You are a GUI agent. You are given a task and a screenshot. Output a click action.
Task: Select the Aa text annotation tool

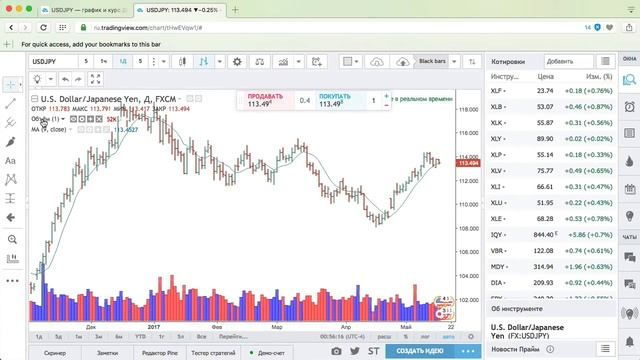click(x=10, y=161)
